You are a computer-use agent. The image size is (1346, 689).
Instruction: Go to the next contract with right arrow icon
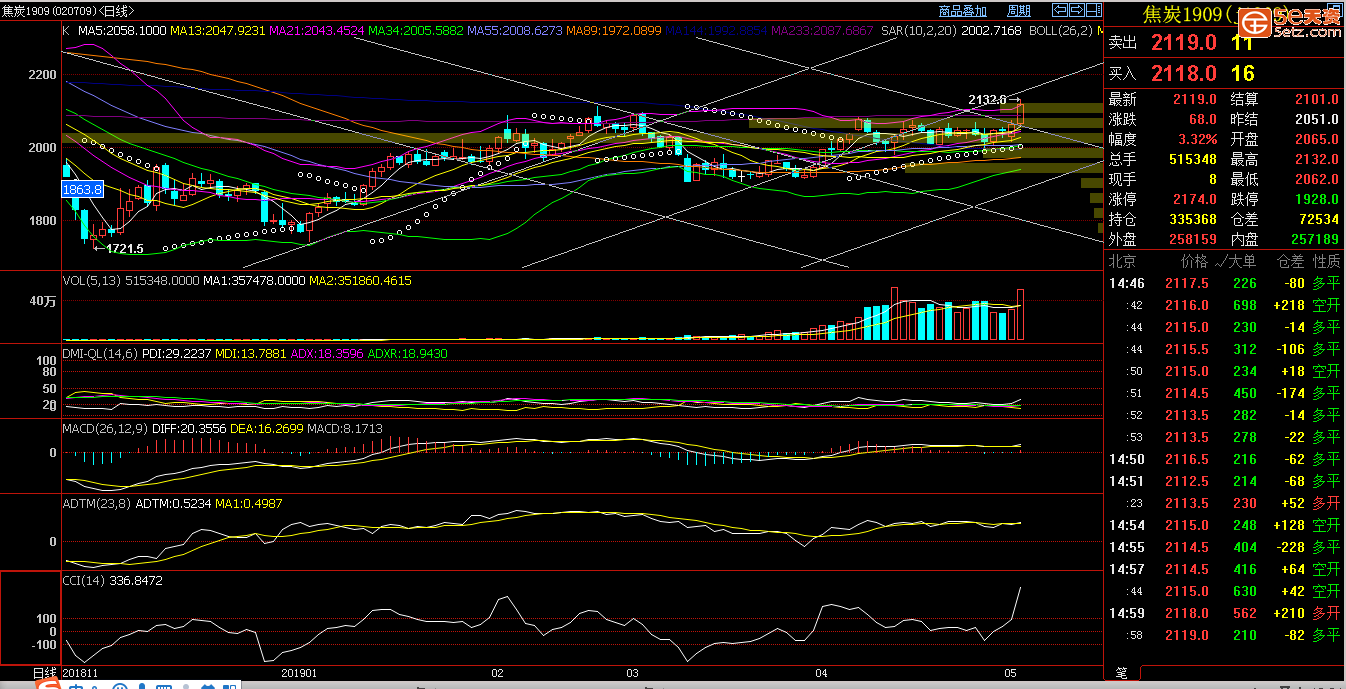[x=1077, y=10]
